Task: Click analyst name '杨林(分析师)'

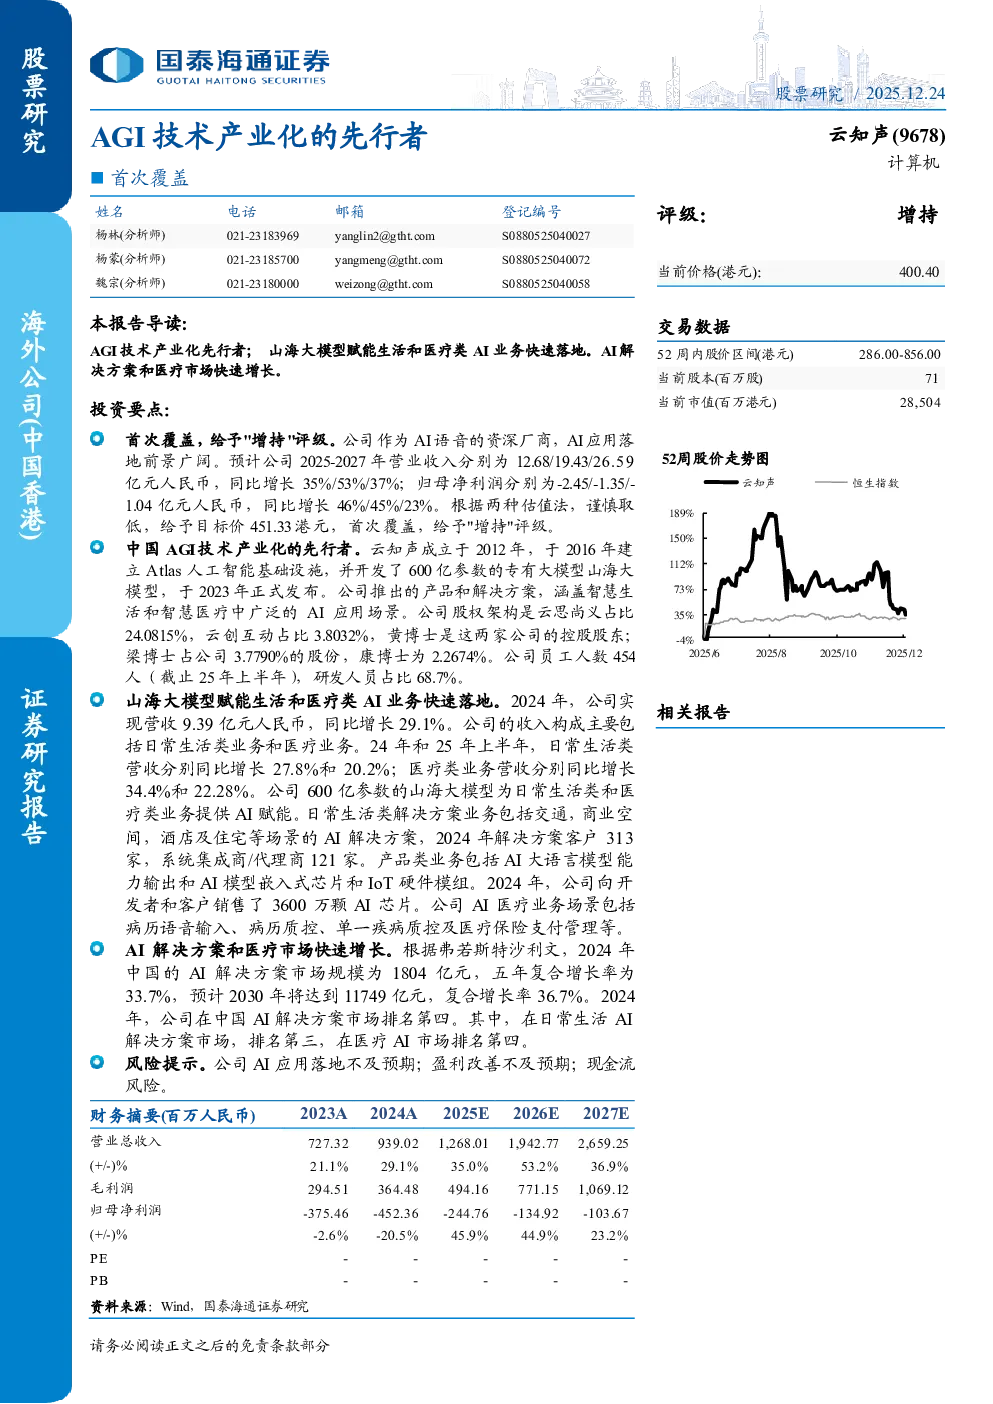Action: 130,235
